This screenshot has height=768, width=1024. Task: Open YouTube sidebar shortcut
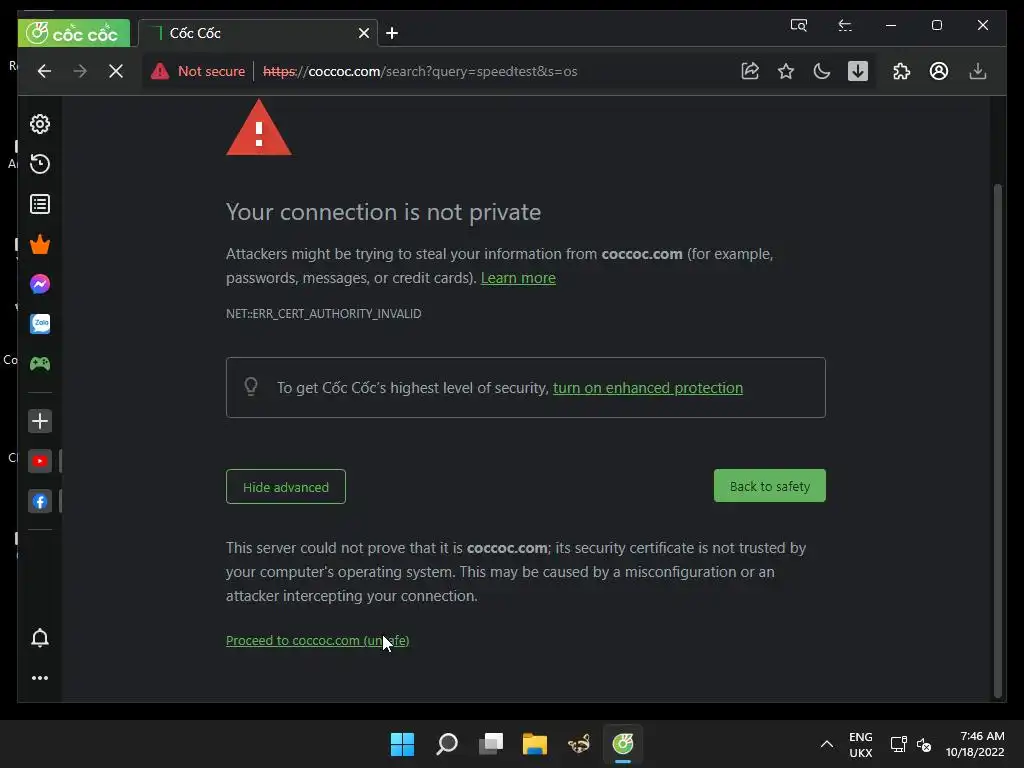click(x=40, y=461)
